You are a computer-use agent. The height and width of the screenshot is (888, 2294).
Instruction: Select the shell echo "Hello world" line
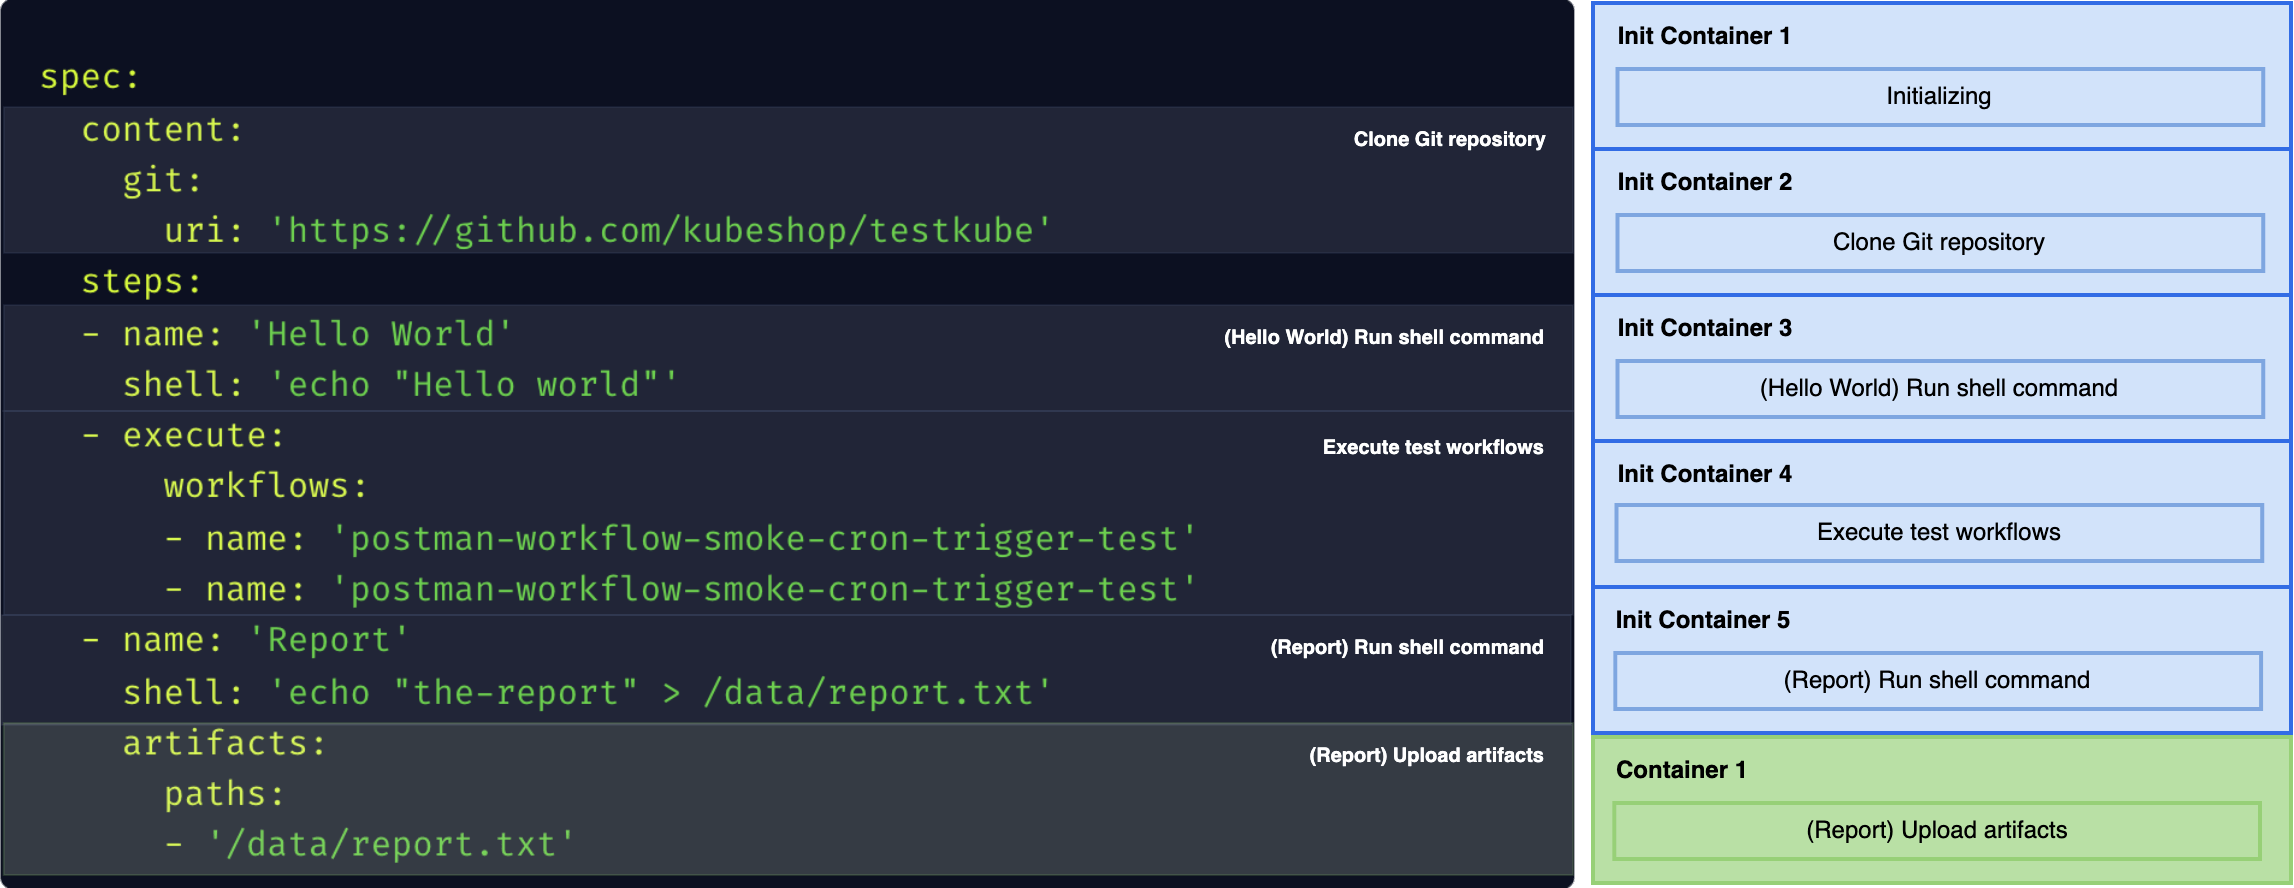[400, 385]
